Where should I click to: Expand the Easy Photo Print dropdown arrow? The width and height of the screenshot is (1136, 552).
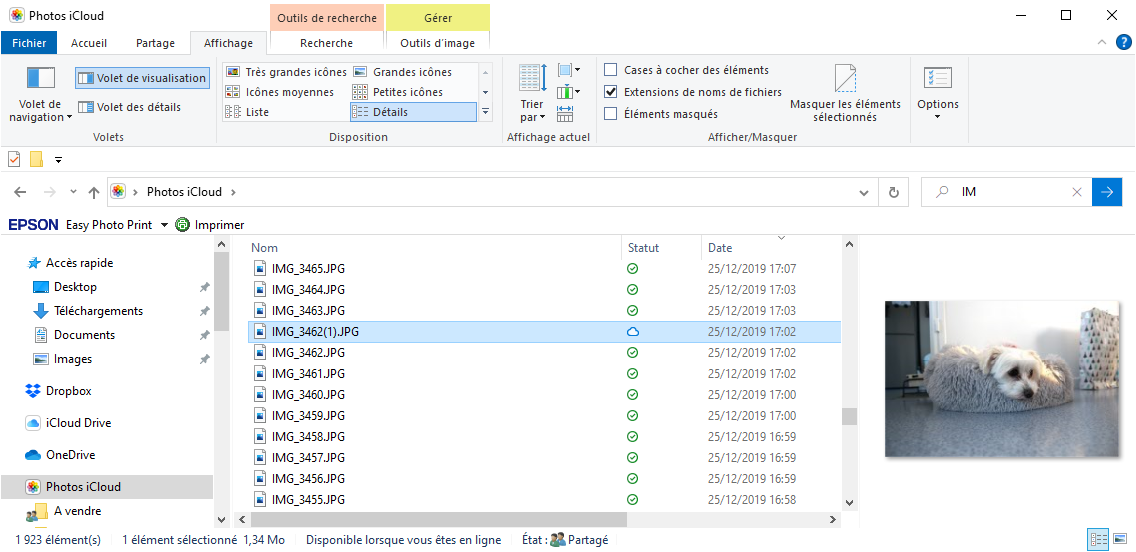164,225
